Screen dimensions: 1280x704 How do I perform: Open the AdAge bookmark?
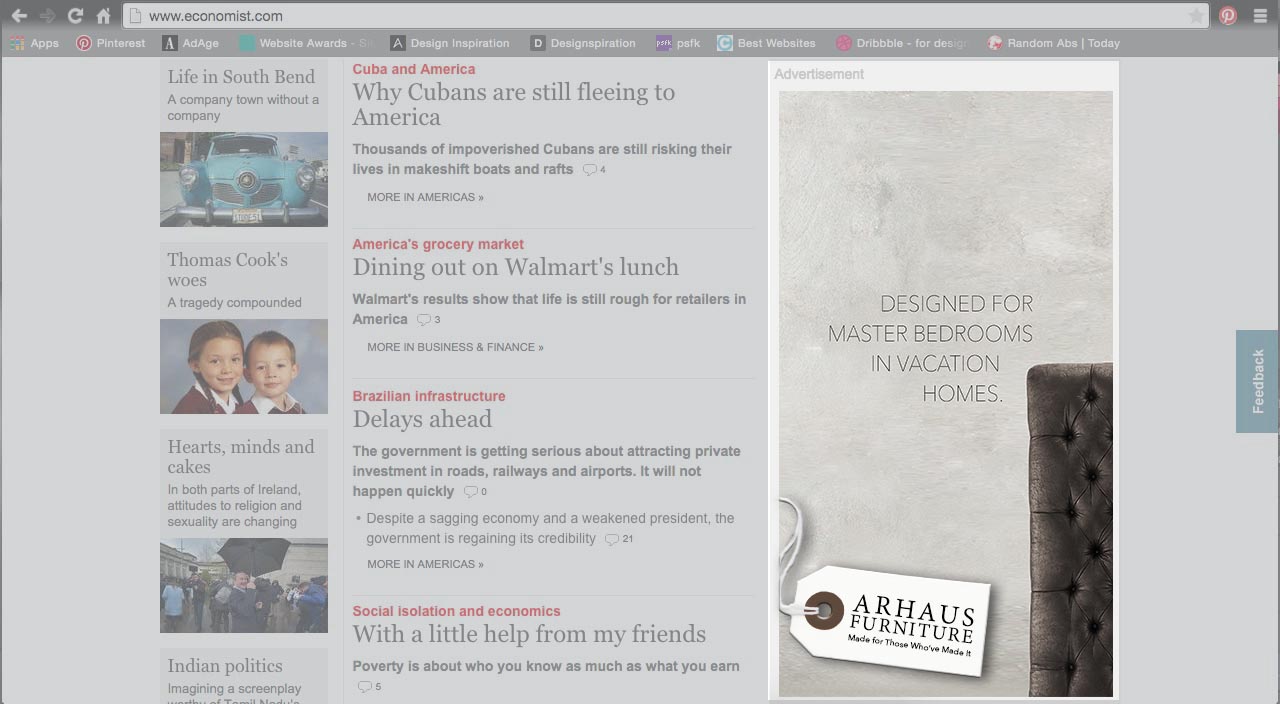(191, 43)
